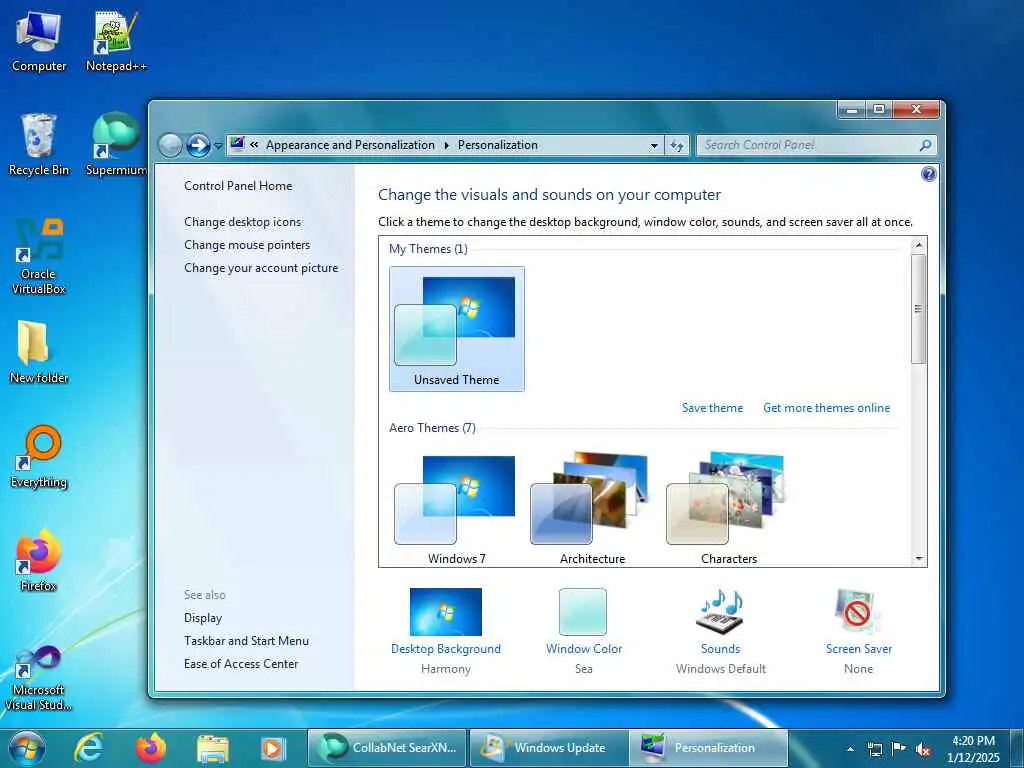
Task: Show hidden tray icons arrow
Action: tap(850, 749)
